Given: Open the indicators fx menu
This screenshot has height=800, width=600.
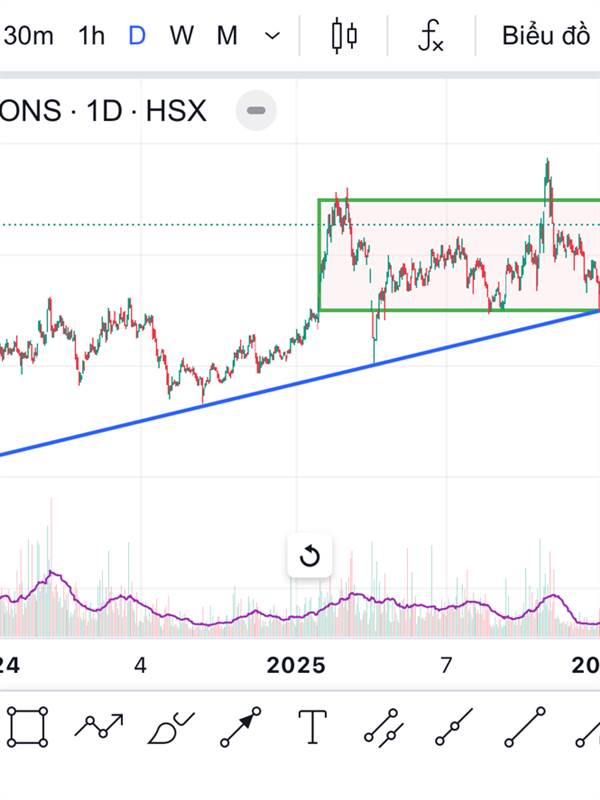Looking at the screenshot, I should (x=430, y=36).
